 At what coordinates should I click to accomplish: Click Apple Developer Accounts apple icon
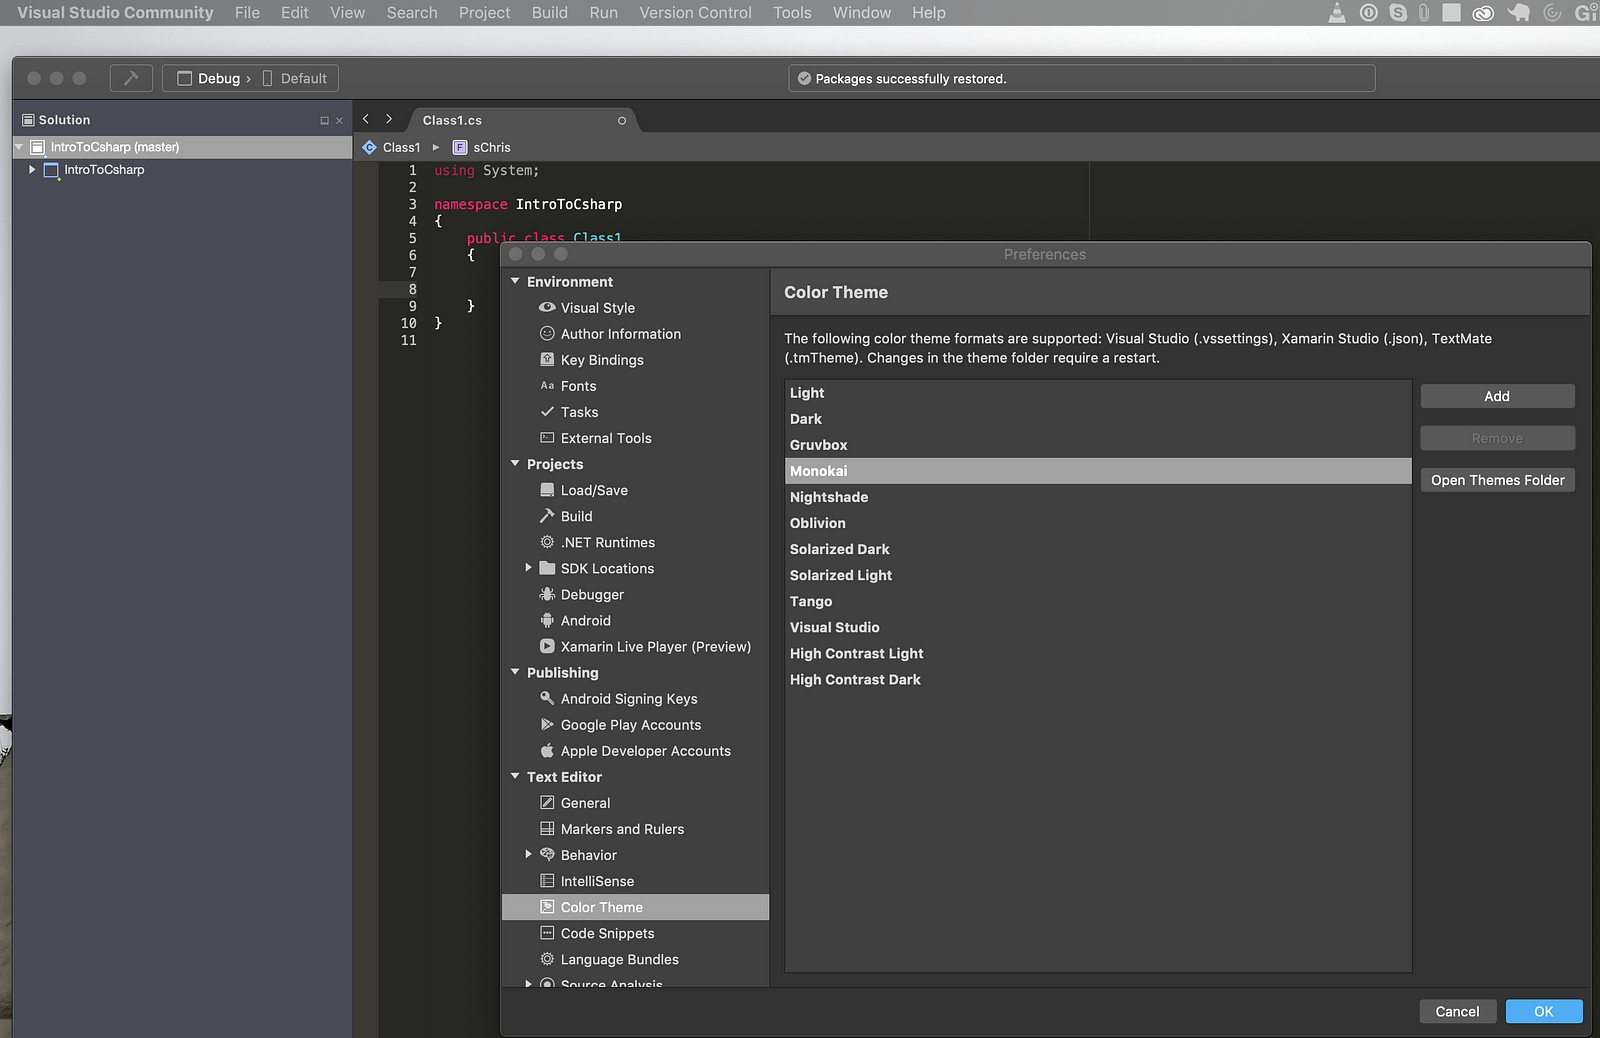tap(547, 750)
